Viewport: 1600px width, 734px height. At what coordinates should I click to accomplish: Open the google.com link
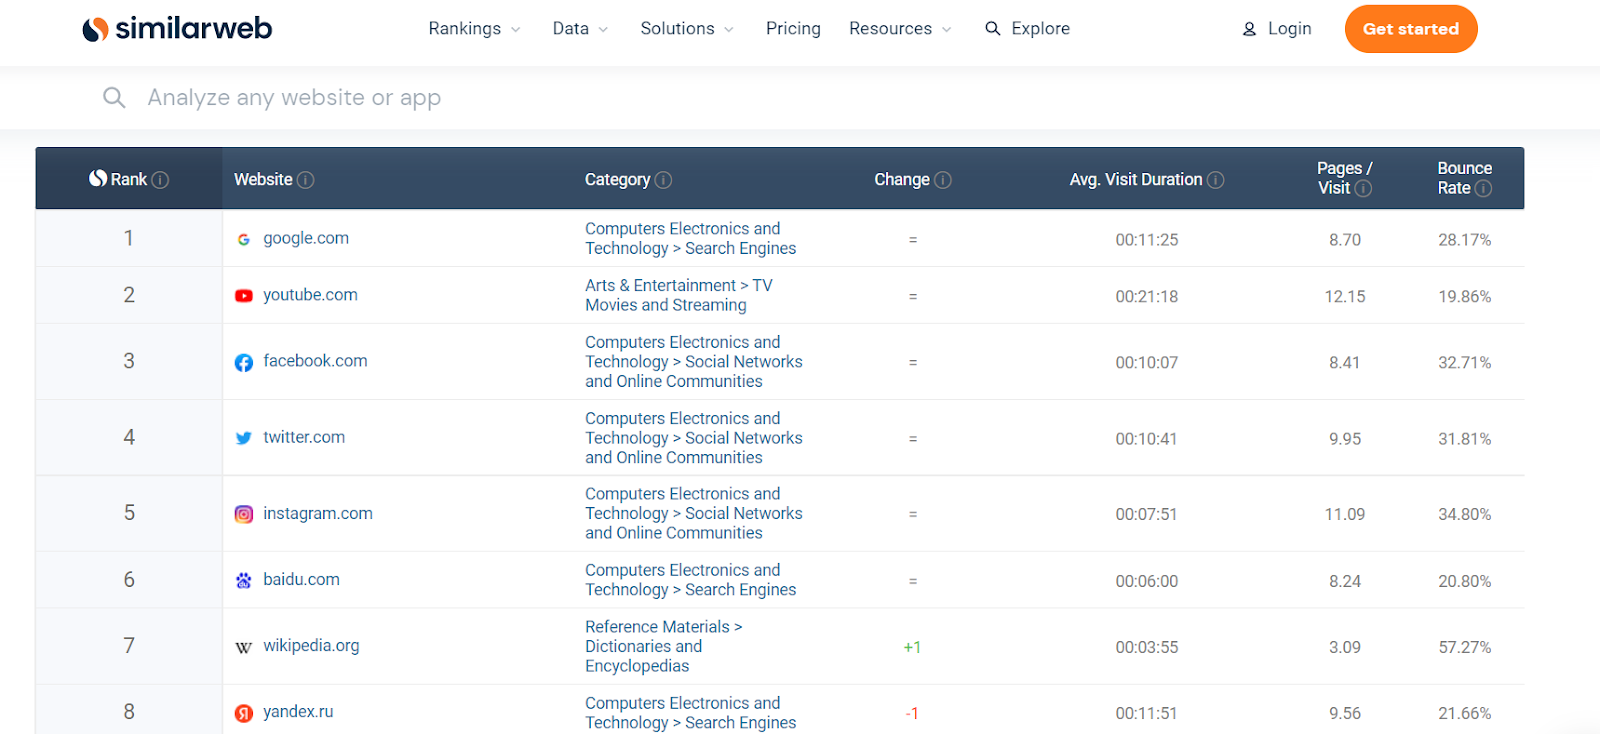306,238
